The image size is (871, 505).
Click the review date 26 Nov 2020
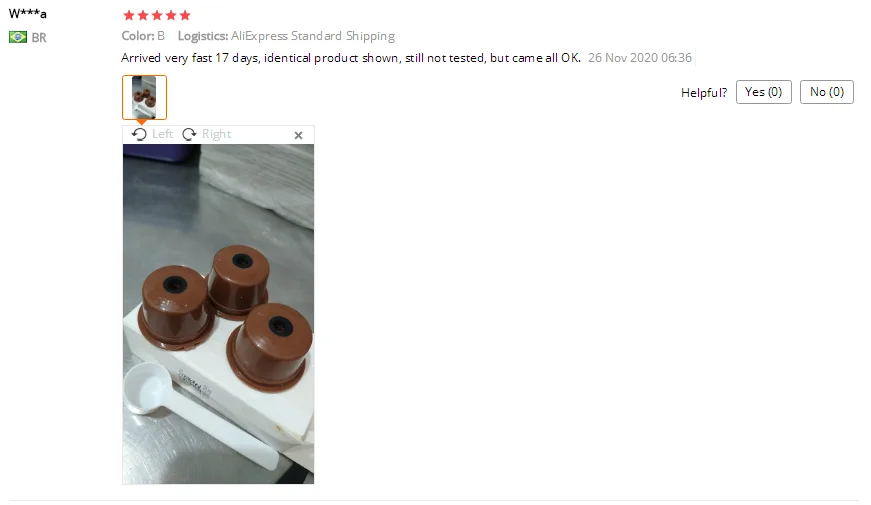point(623,58)
